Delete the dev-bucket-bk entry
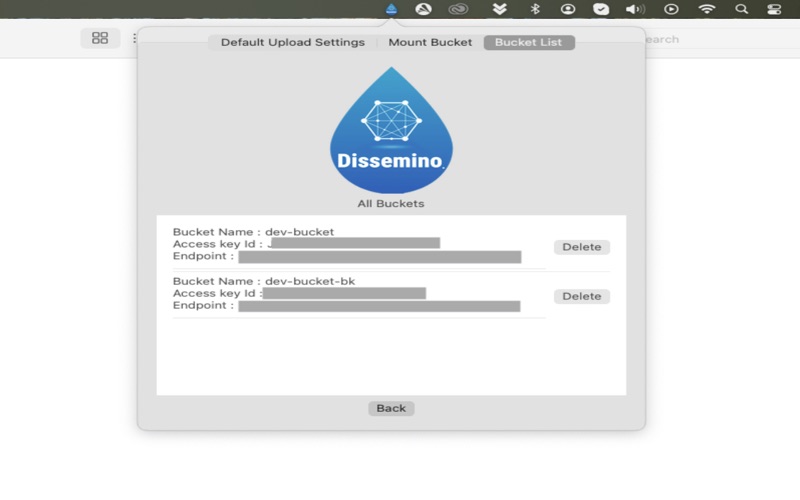Image resolution: width=800 pixels, height=500 pixels. point(582,296)
